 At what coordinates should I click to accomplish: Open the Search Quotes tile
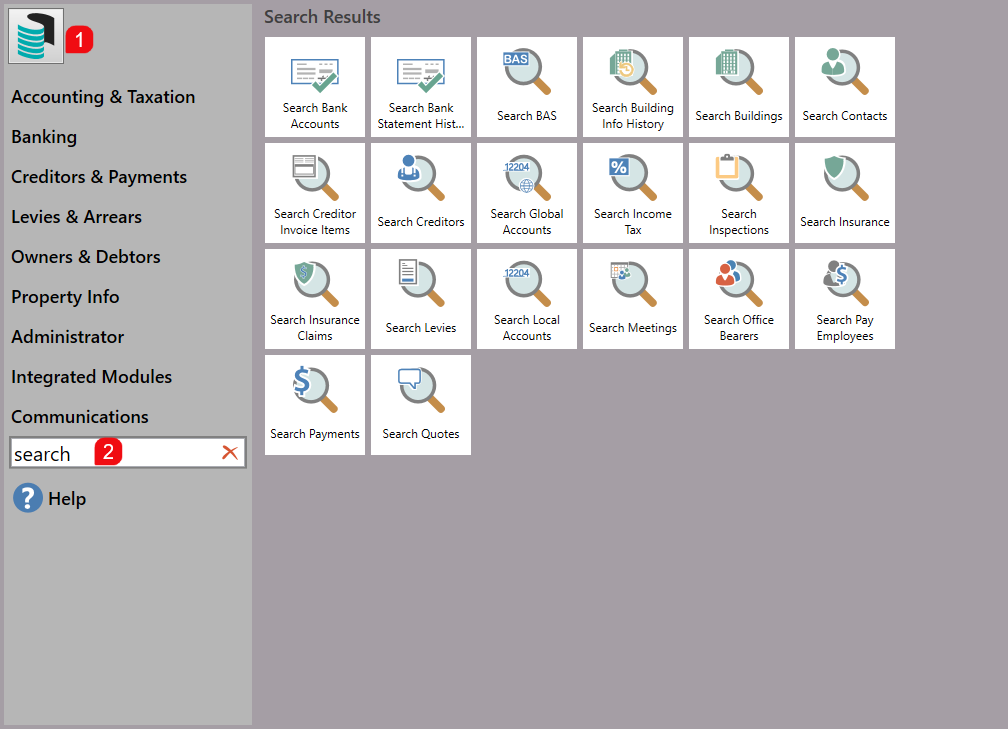(x=421, y=405)
